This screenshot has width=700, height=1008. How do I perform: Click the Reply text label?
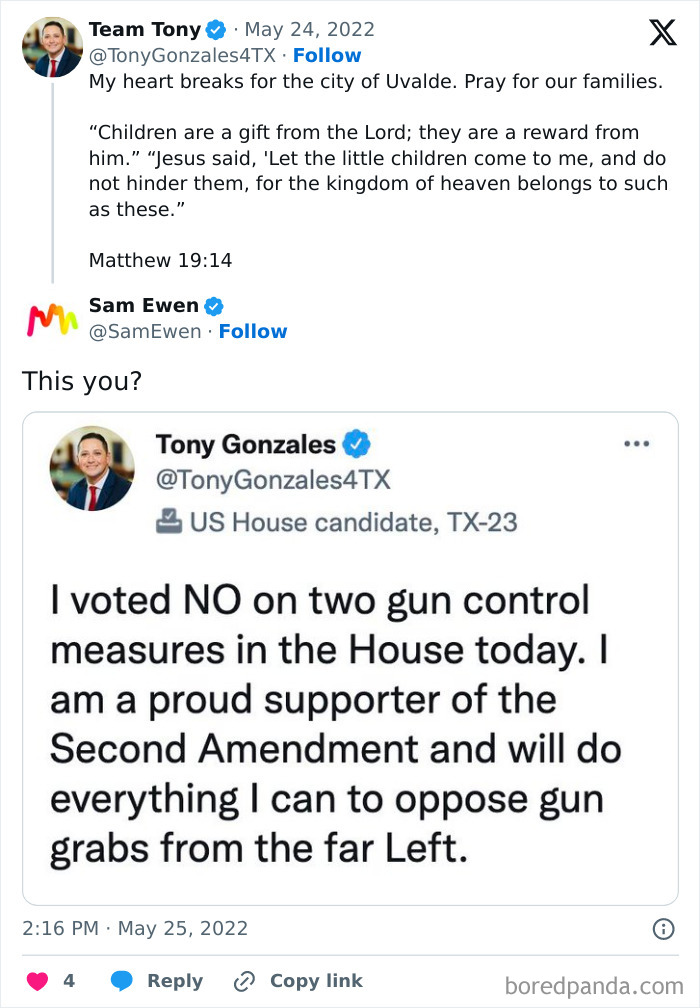pos(175,981)
